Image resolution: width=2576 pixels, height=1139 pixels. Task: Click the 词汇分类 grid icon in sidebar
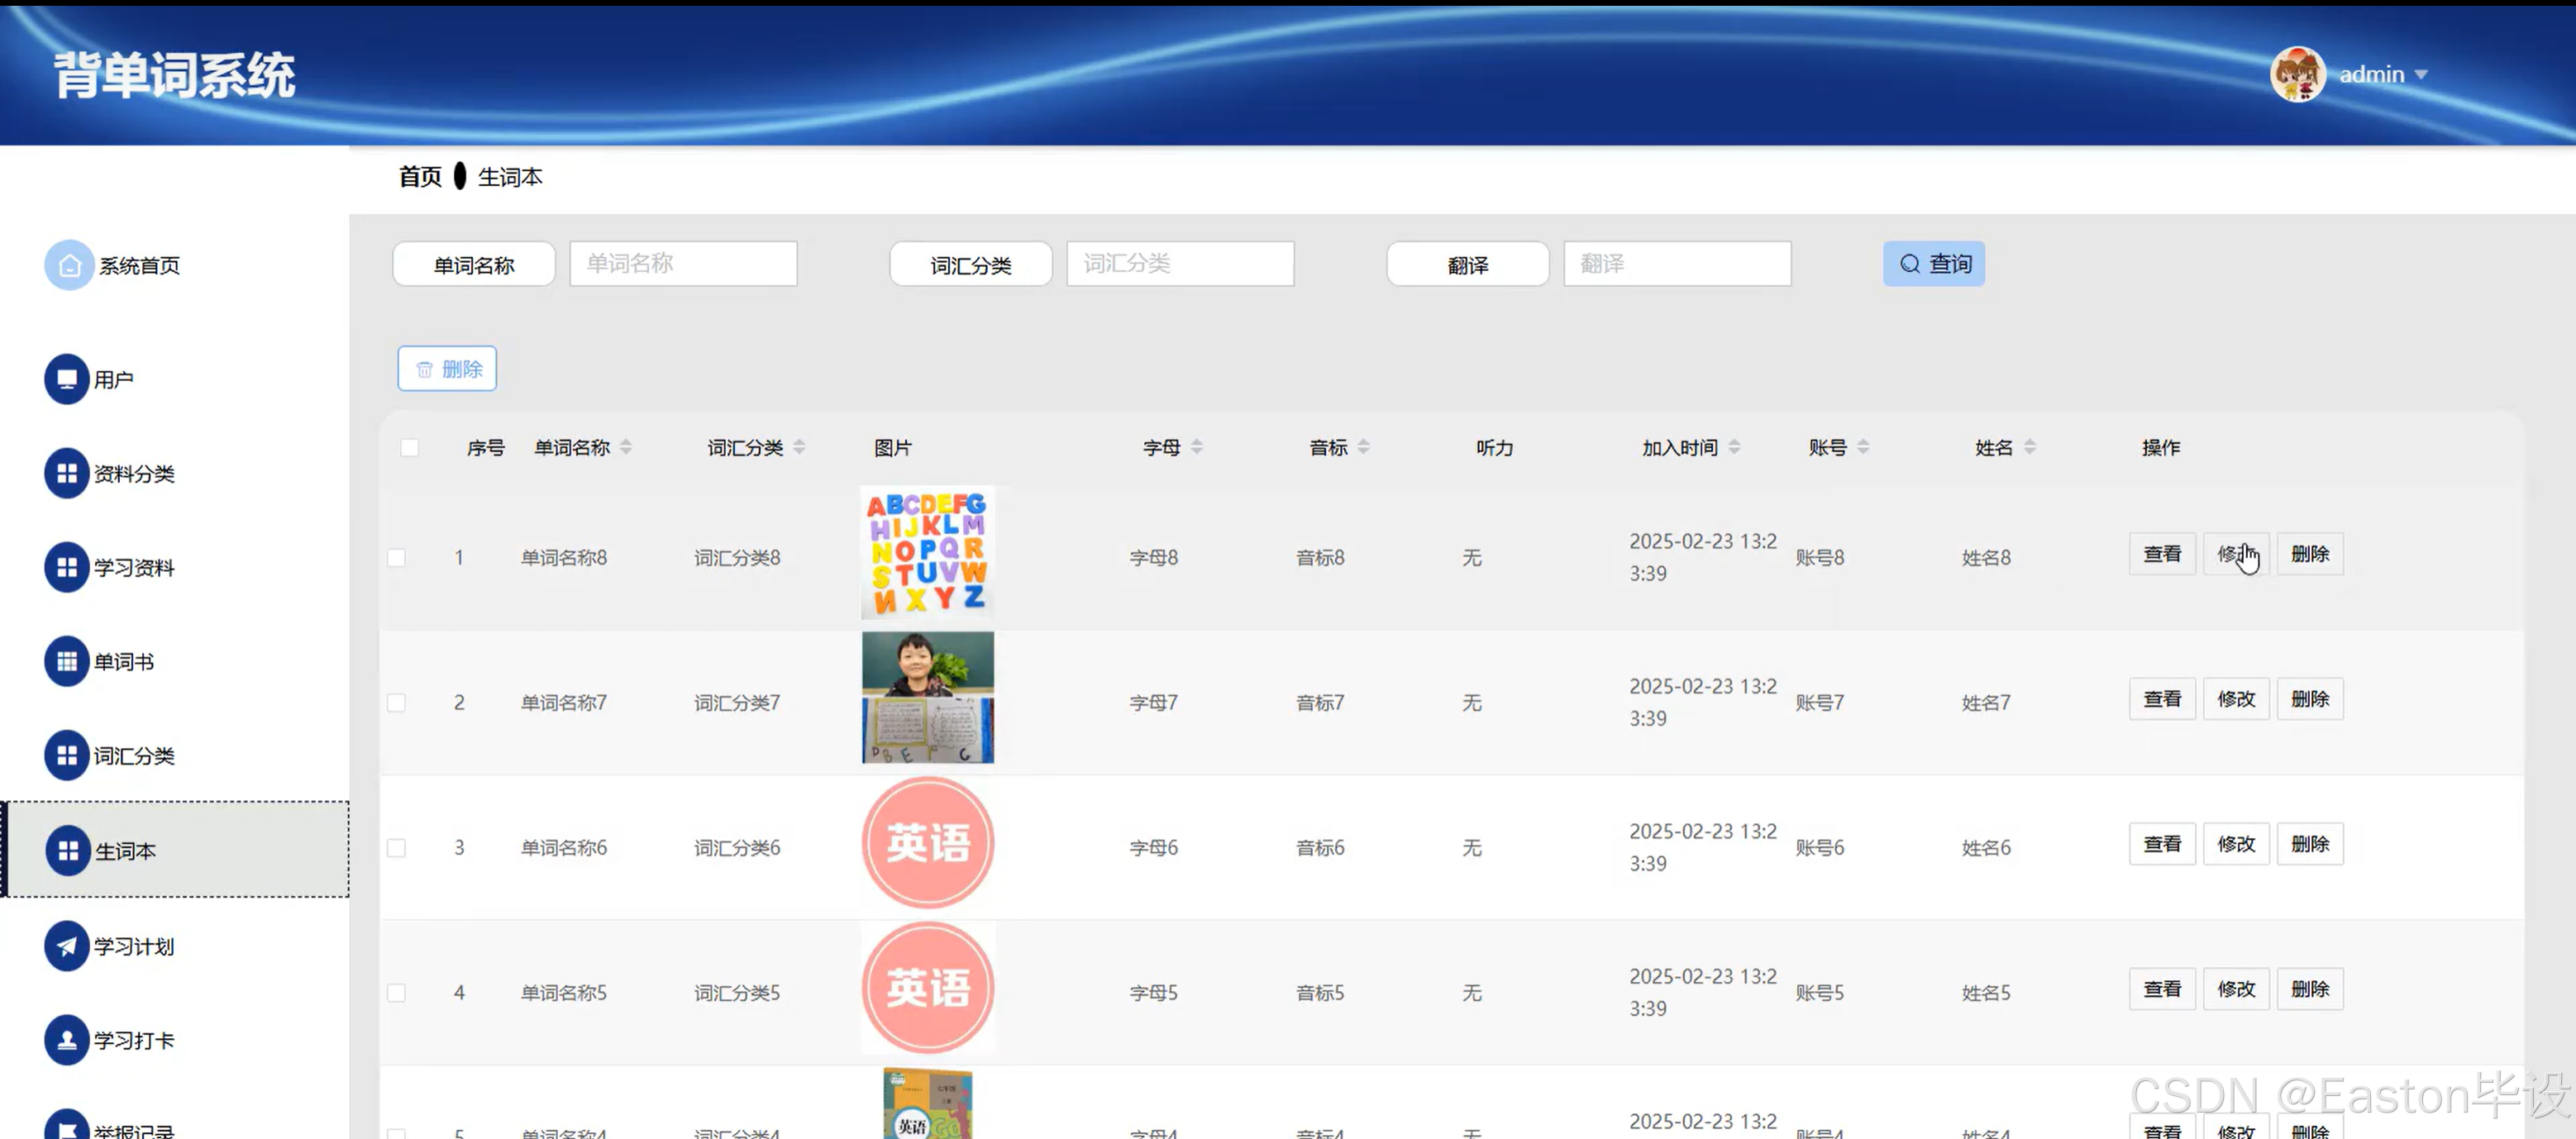tap(67, 755)
